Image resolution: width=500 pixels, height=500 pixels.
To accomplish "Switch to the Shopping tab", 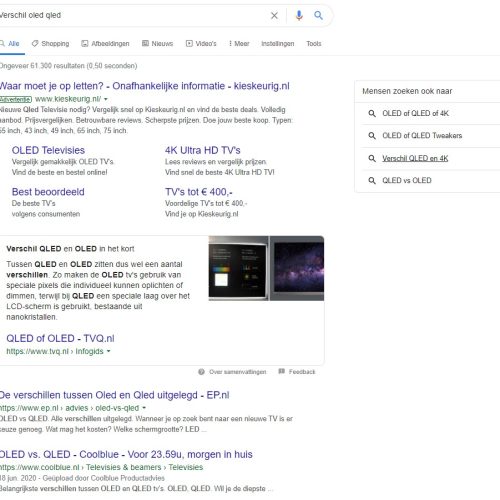I will [51, 44].
